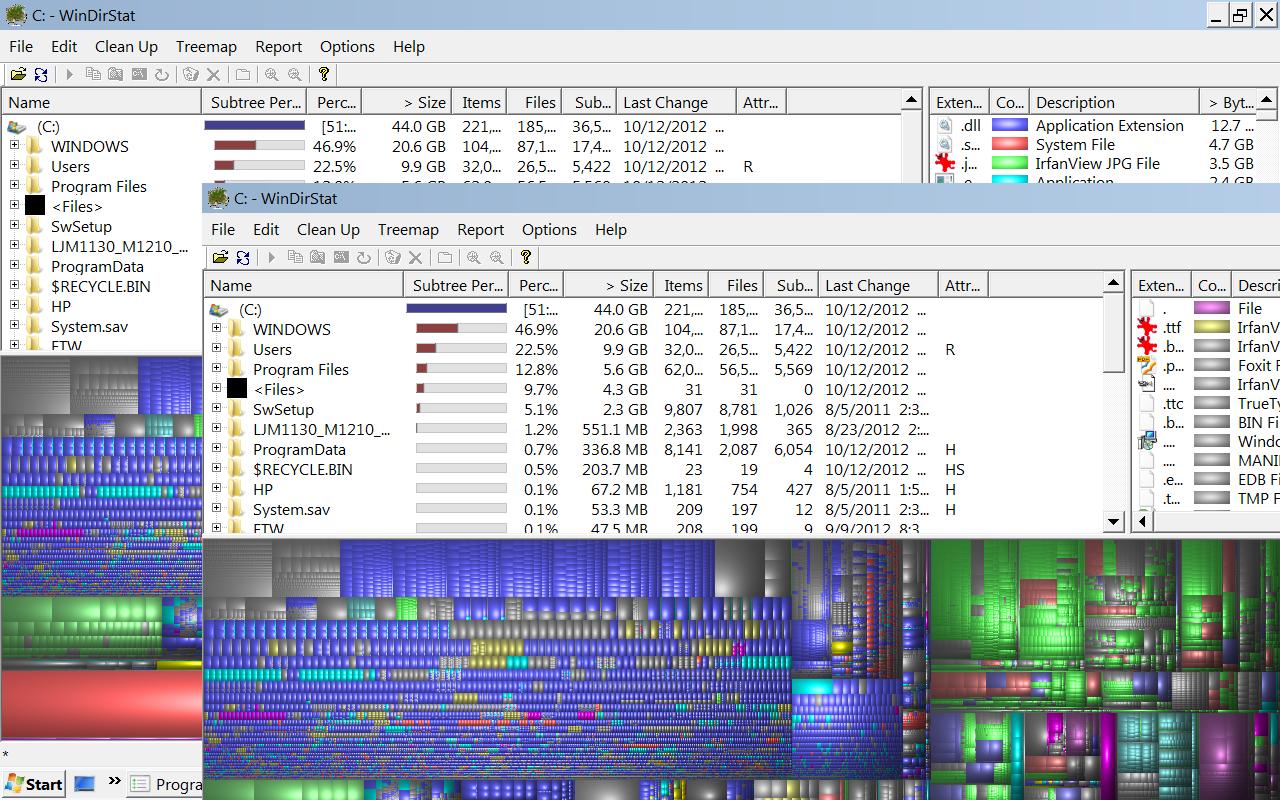The width and height of the screenshot is (1280, 800).
Task: Click Name column header in front window
Action: click(x=303, y=285)
